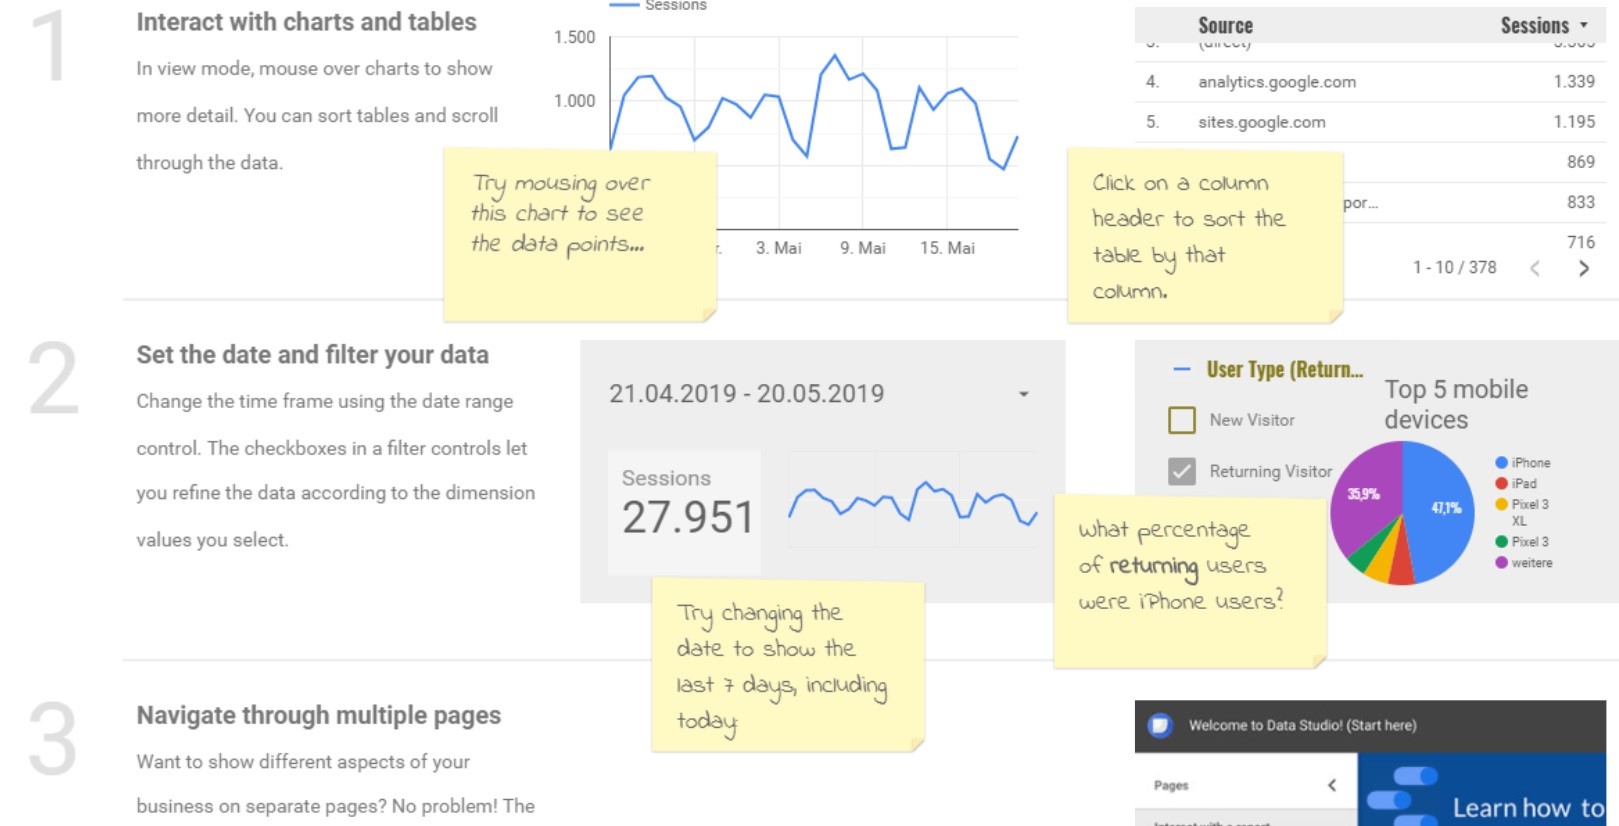Click the Data Studio toggle graphic thumbnail
The width and height of the screenshot is (1619, 826).
1402,796
